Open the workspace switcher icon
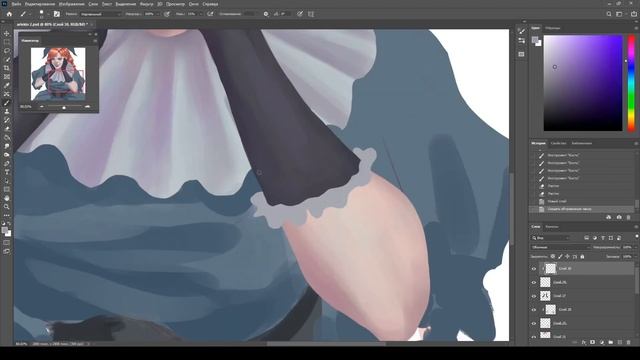Screen dimensions: 640x360 (x=619, y=14)
